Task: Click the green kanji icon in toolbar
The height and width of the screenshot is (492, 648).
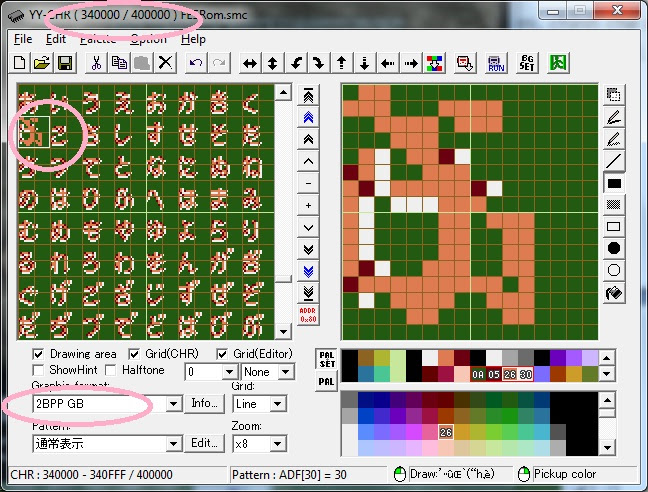Action: 558,63
